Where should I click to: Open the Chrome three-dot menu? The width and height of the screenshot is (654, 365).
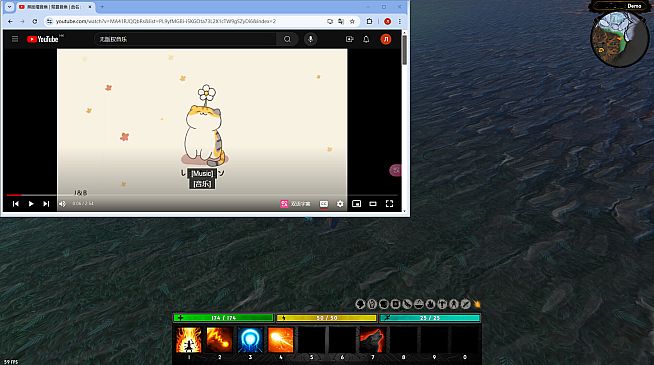coord(400,21)
